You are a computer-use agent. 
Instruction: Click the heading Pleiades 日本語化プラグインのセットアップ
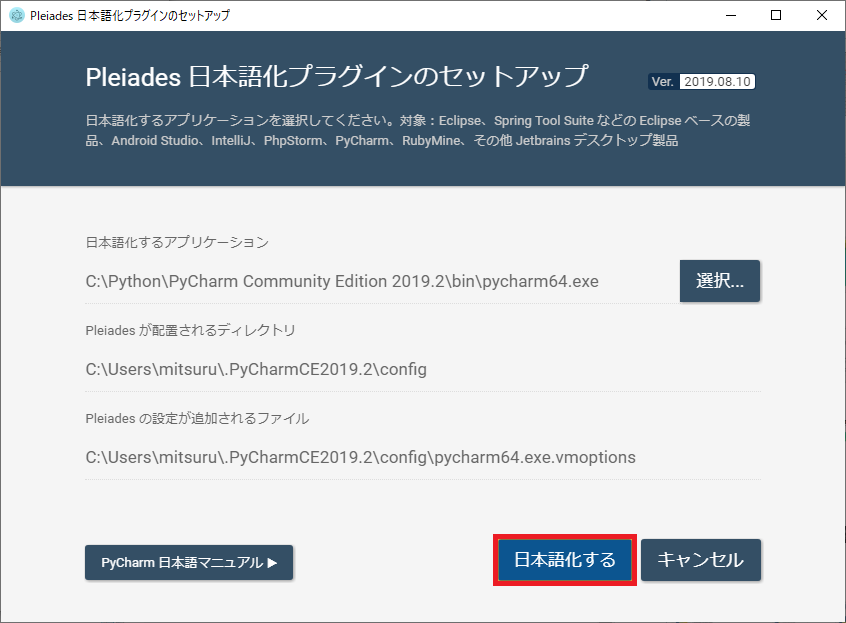[337, 77]
